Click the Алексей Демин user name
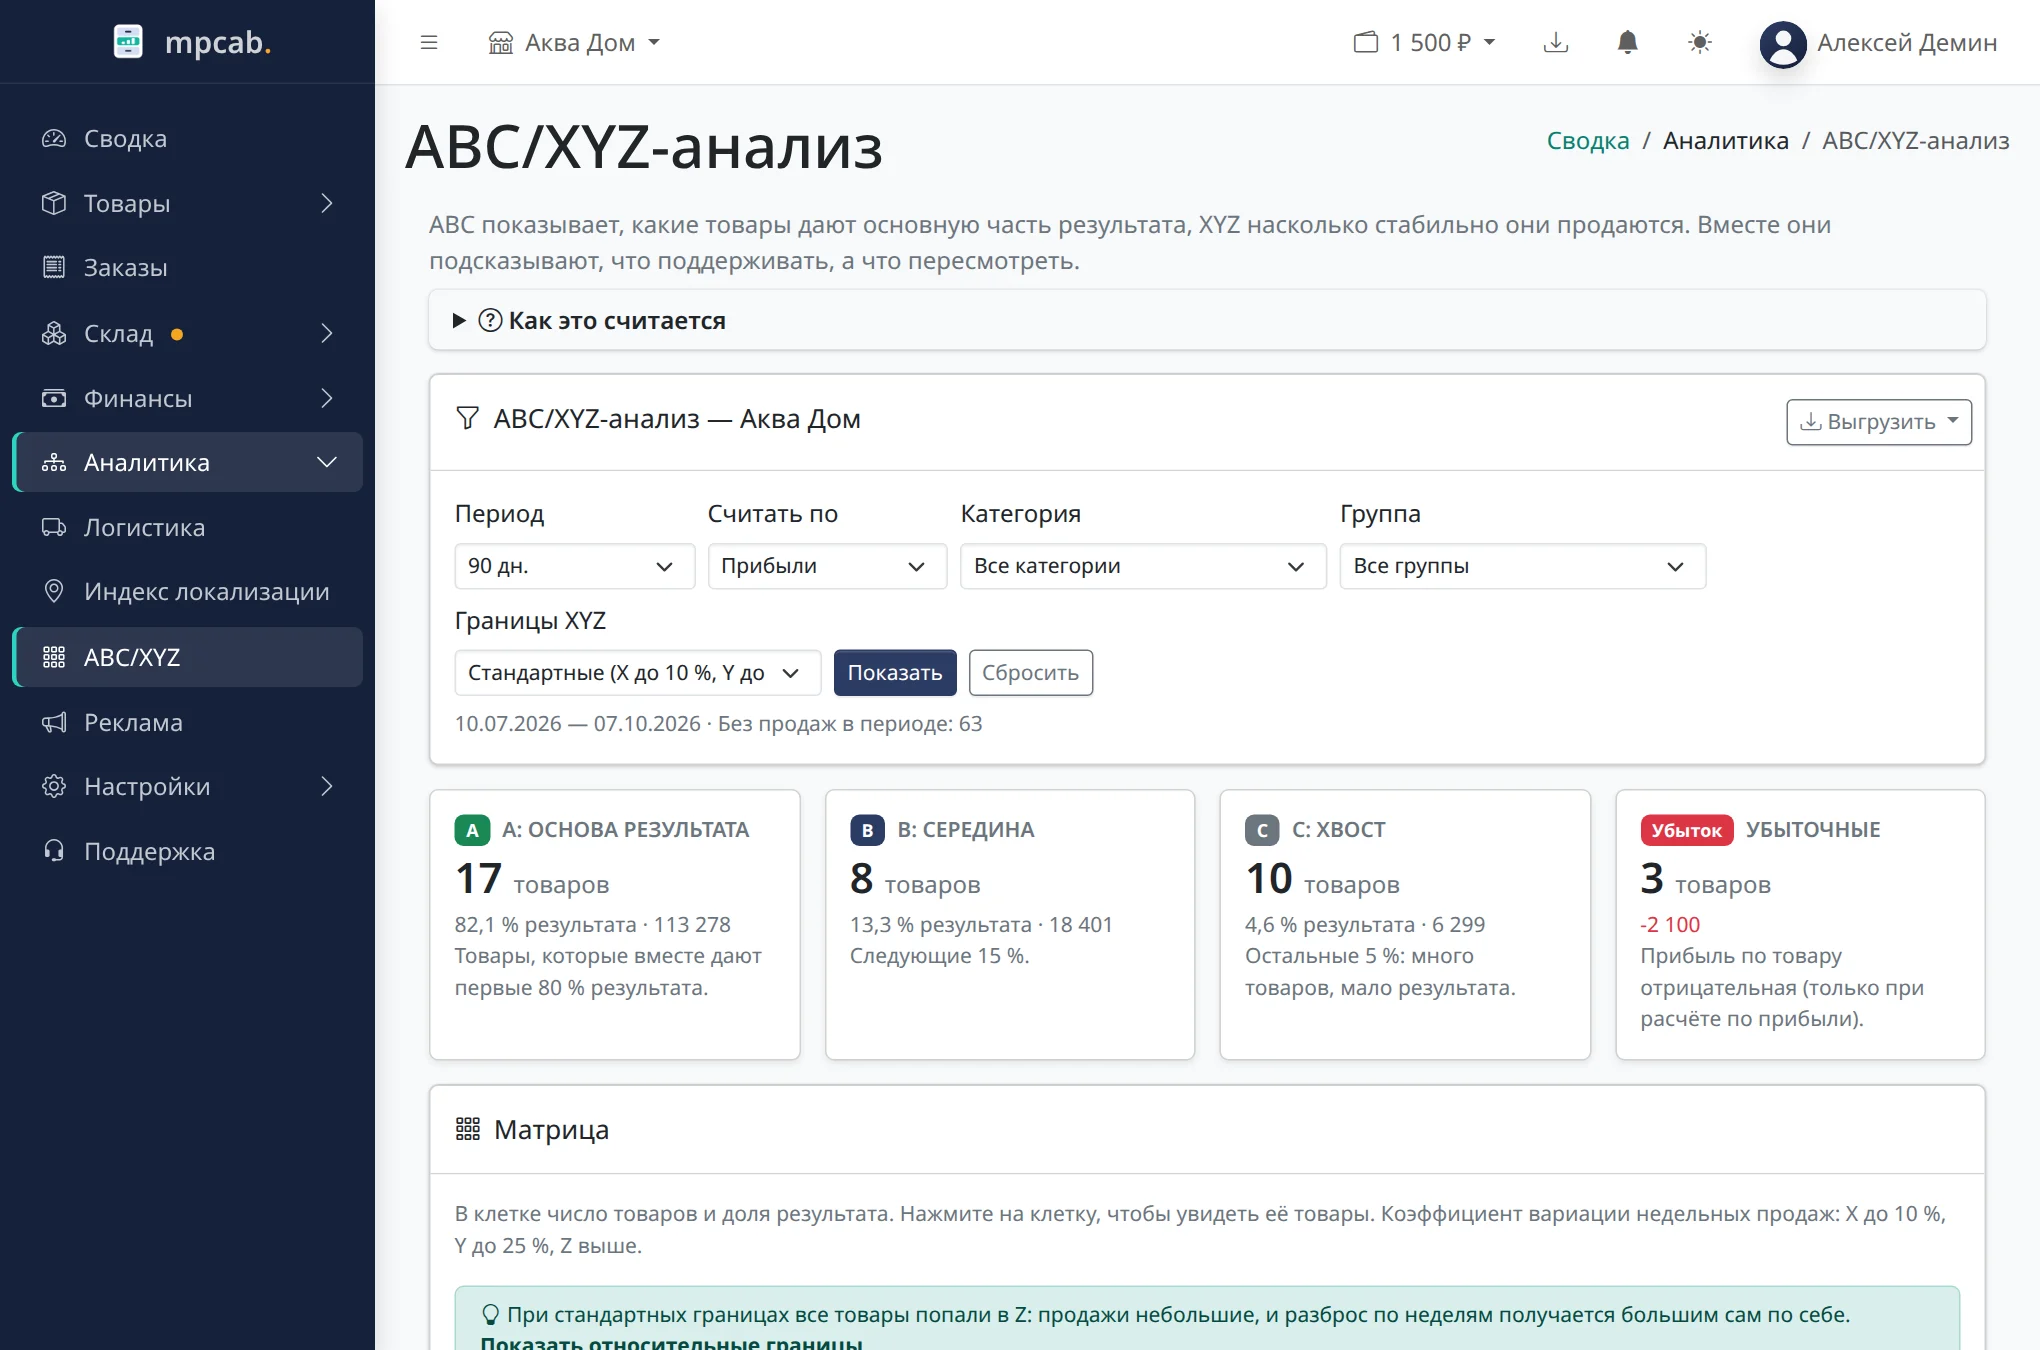Screen dimensions: 2040x1350 (x=1907, y=43)
